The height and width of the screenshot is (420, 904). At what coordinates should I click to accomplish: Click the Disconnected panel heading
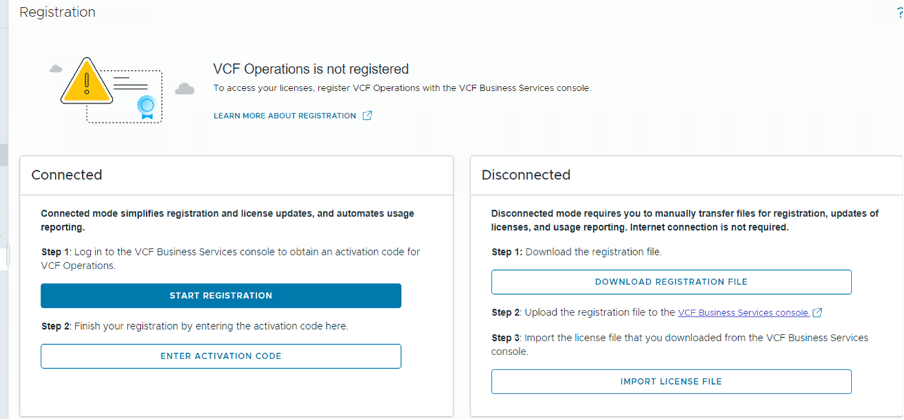[526, 175]
